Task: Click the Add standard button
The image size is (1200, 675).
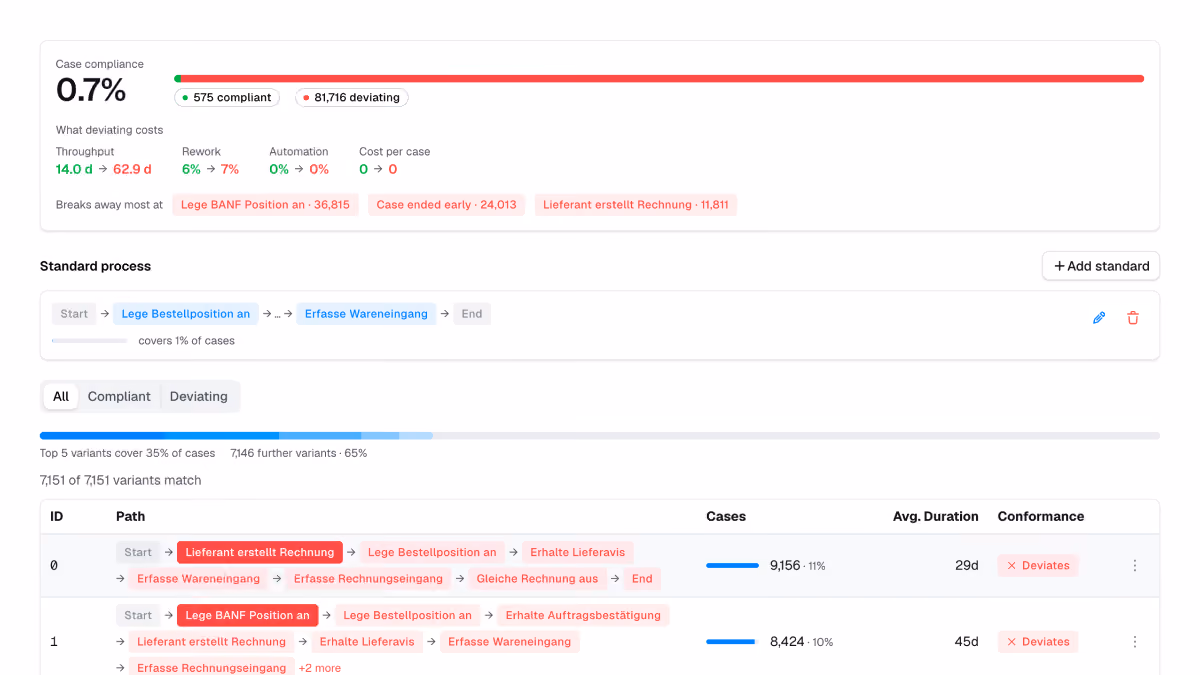Action: (1101, 266)
